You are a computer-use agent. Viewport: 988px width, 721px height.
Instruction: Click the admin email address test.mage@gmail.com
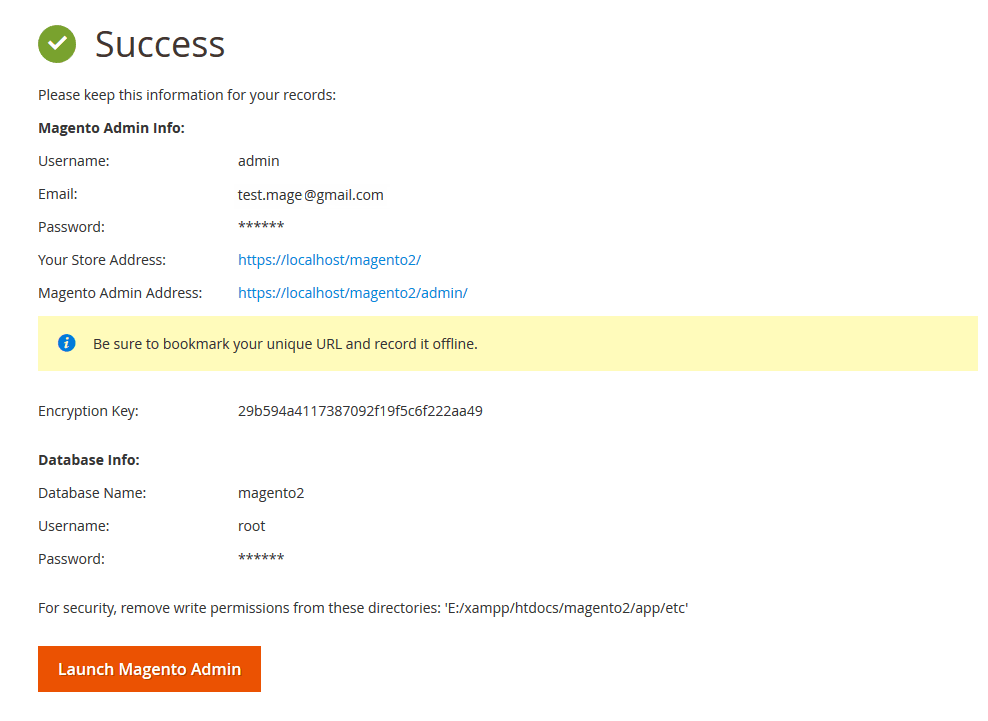click(x=310, y=195)
